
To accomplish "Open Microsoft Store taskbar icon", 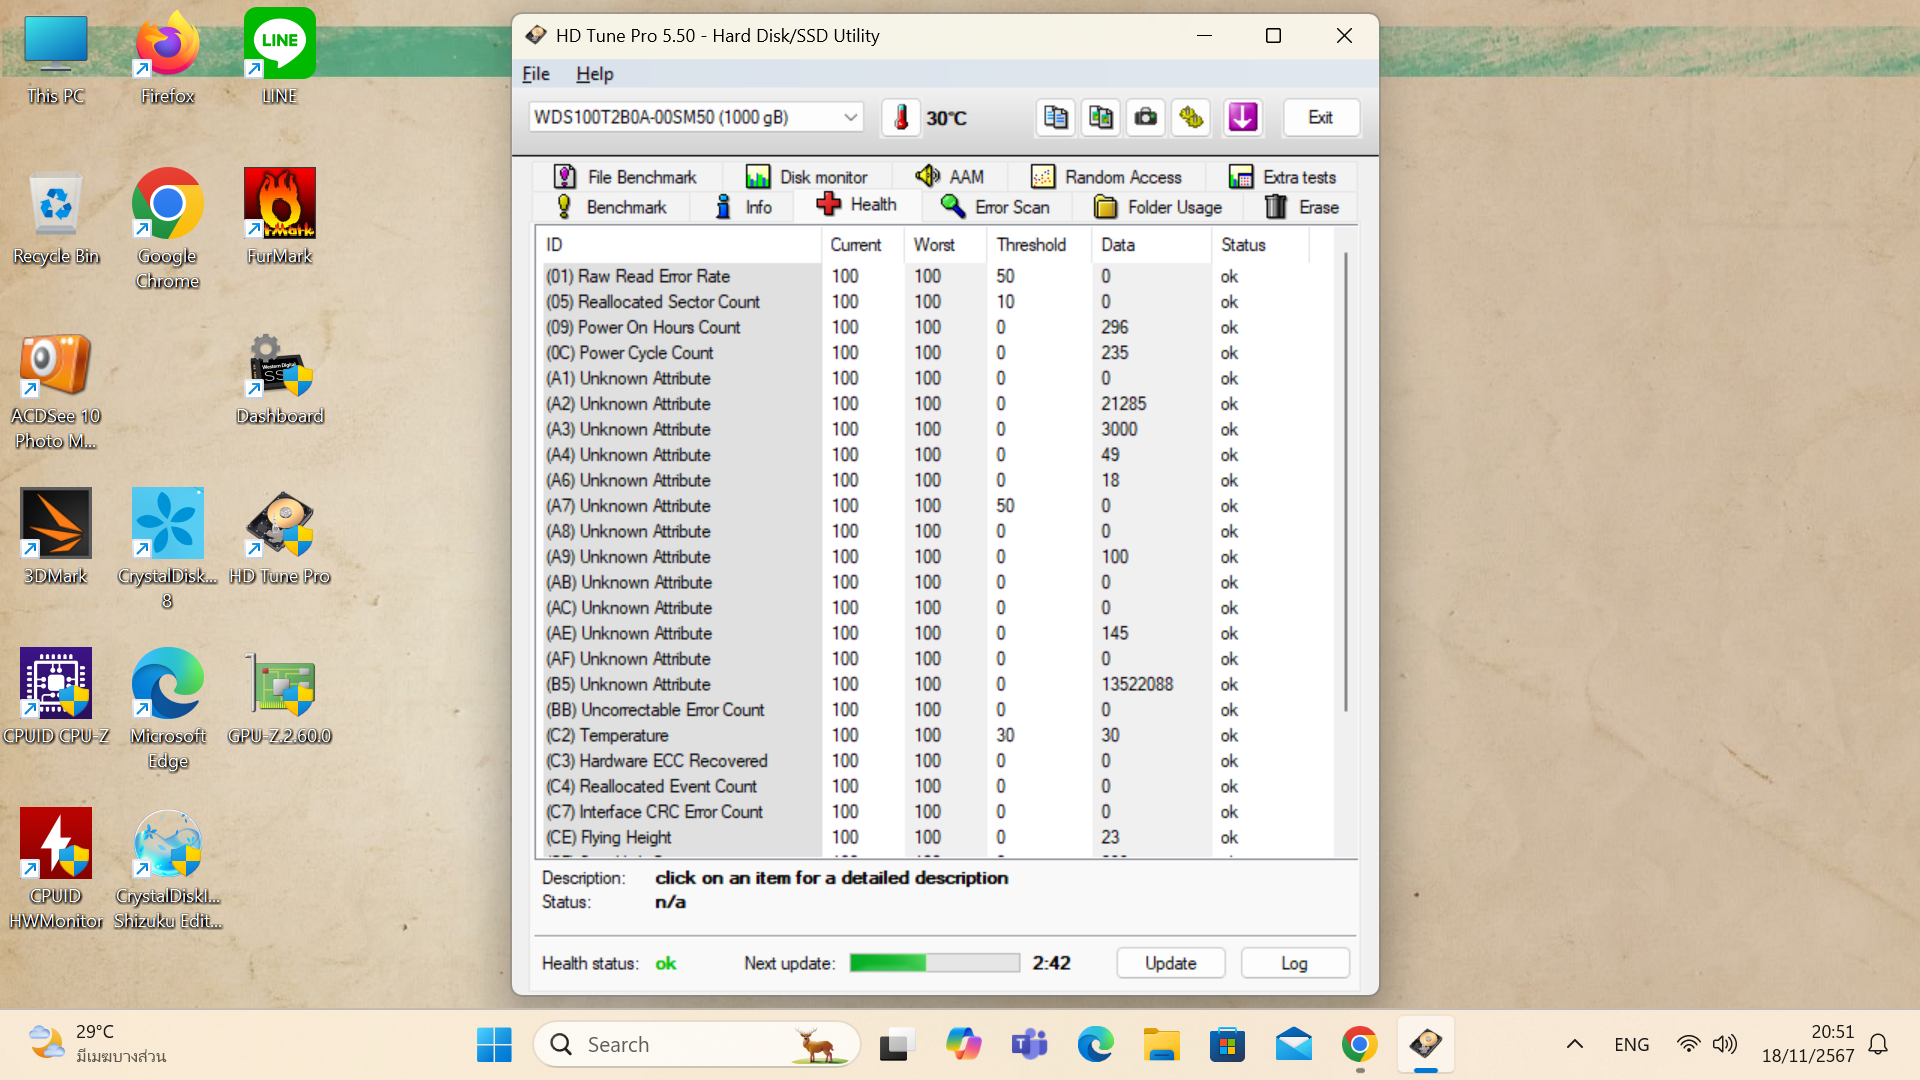I will [1227, 1045].
